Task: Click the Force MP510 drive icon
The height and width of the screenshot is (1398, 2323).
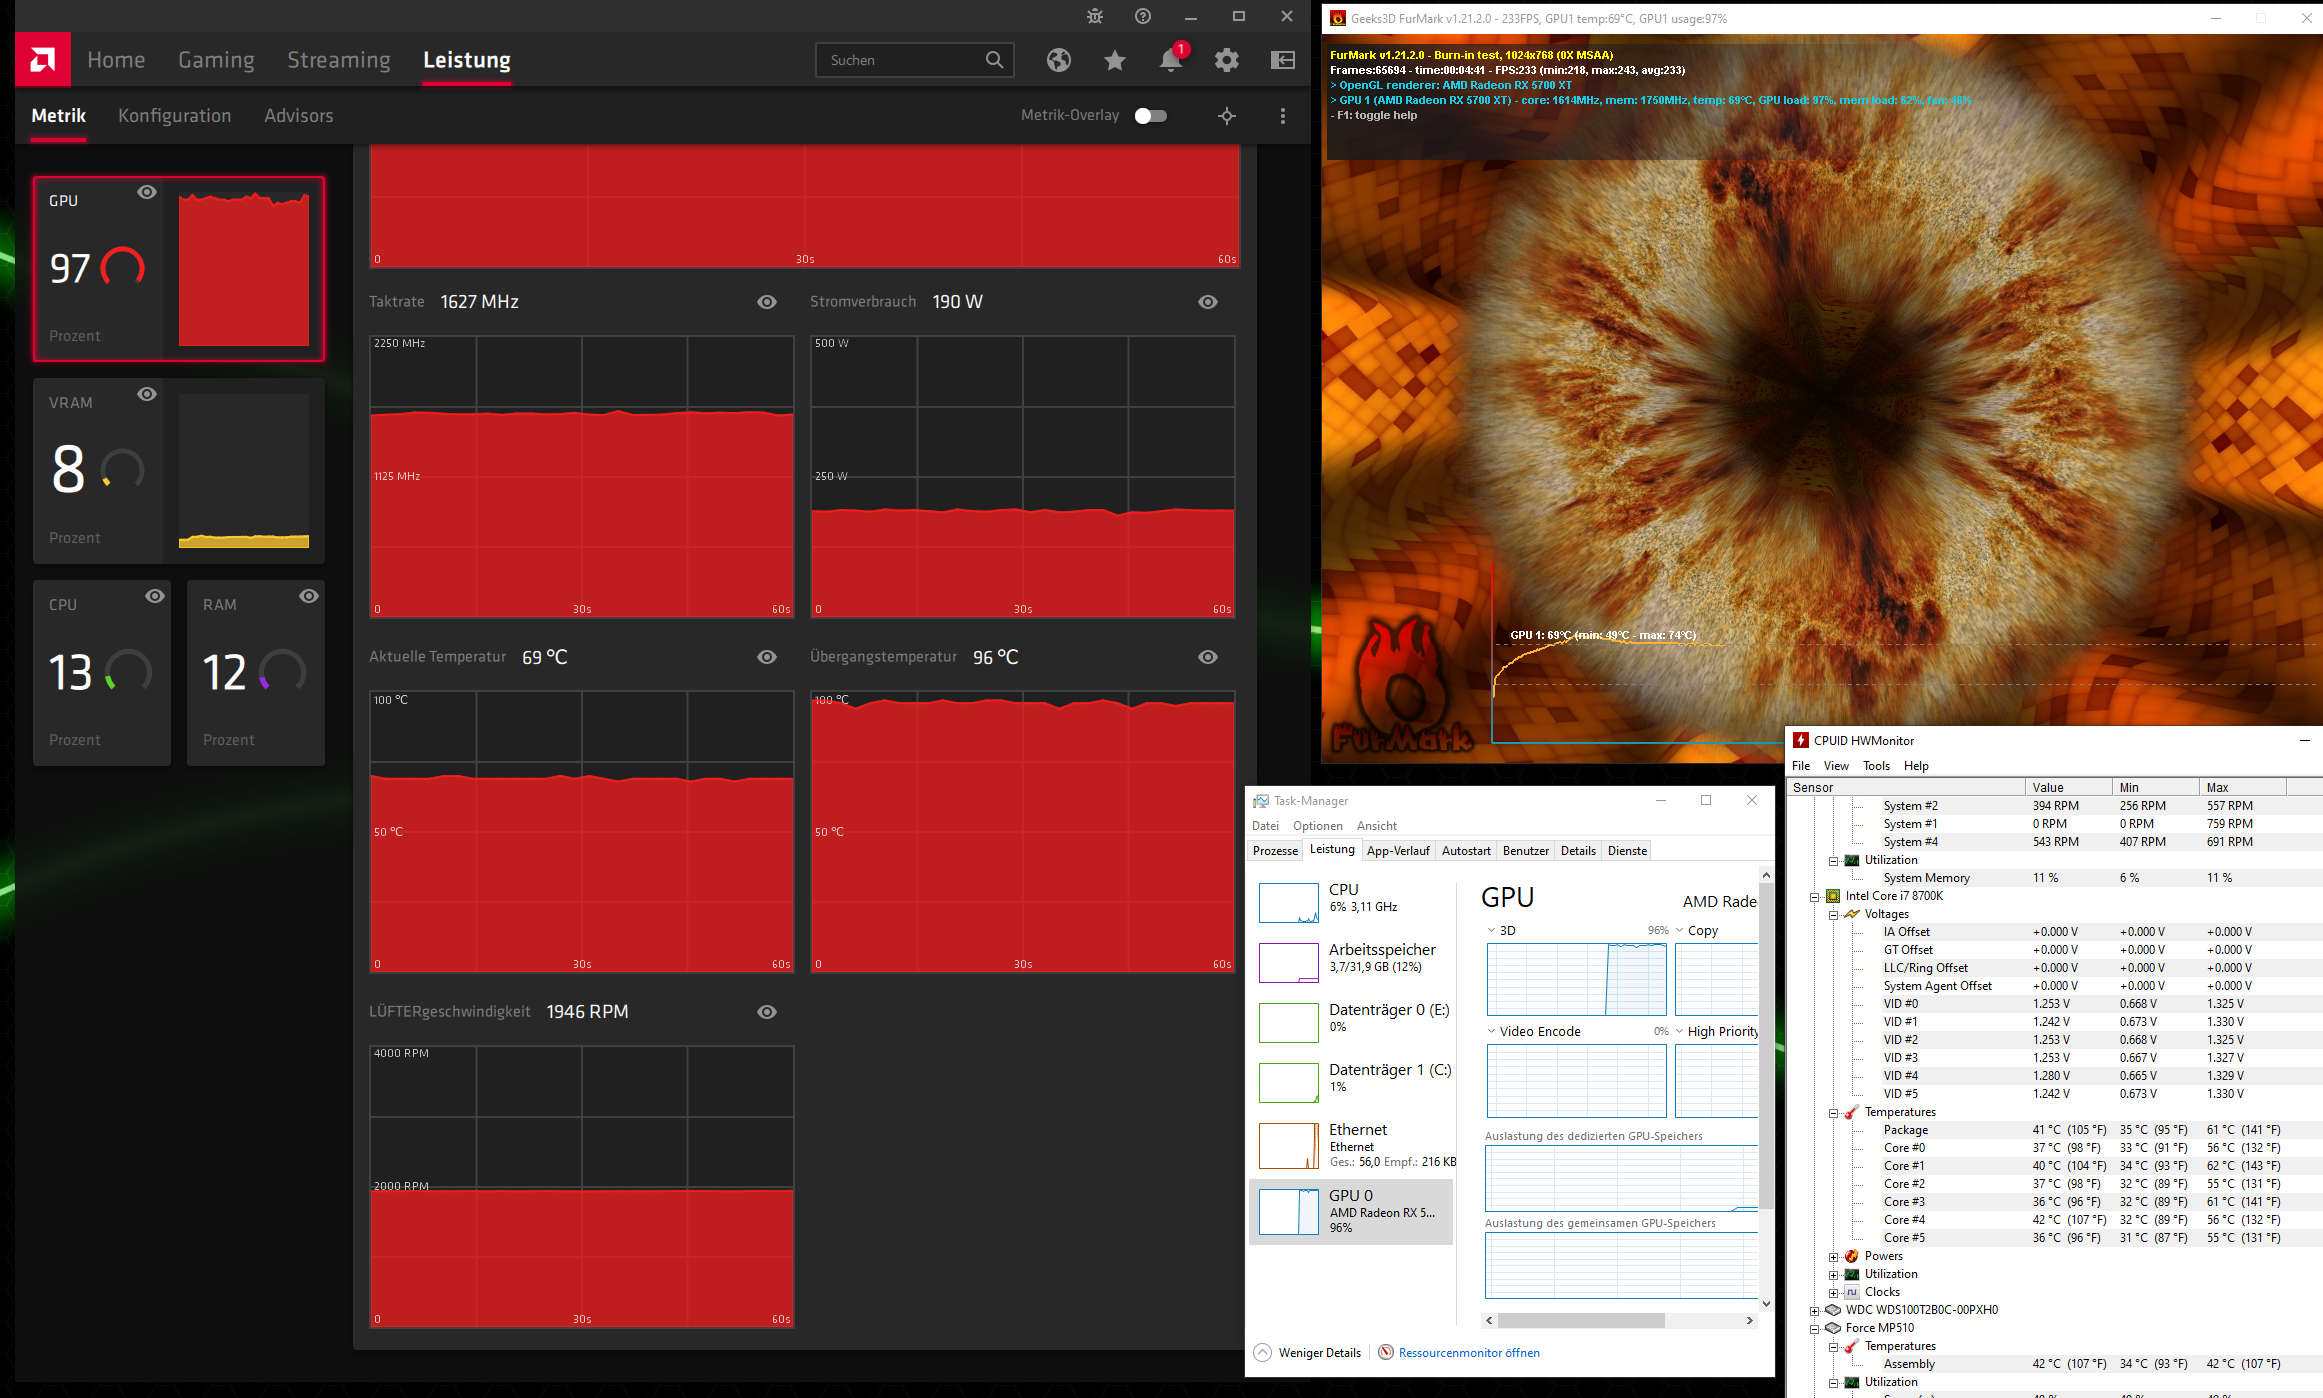Action: pos(1833,1328)
